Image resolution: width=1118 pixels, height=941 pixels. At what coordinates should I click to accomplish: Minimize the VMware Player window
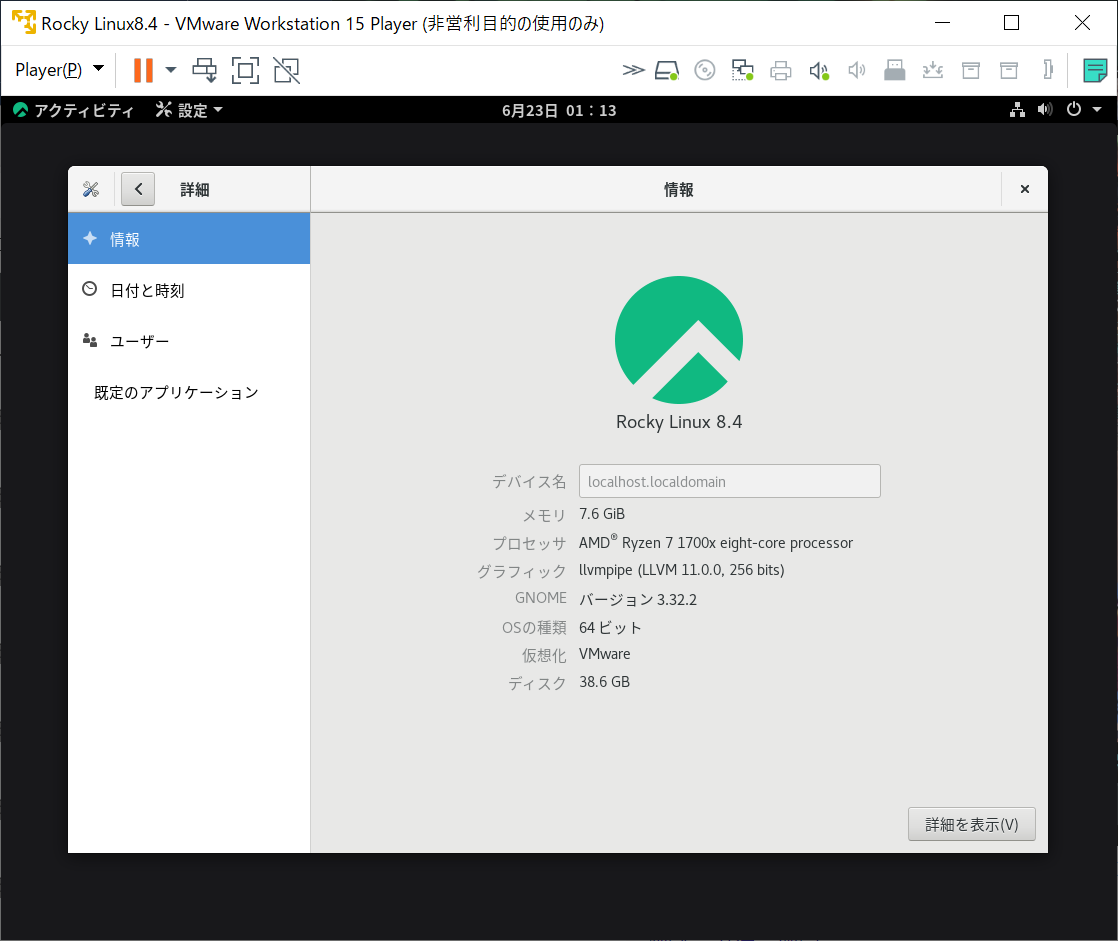coord(943,23)
